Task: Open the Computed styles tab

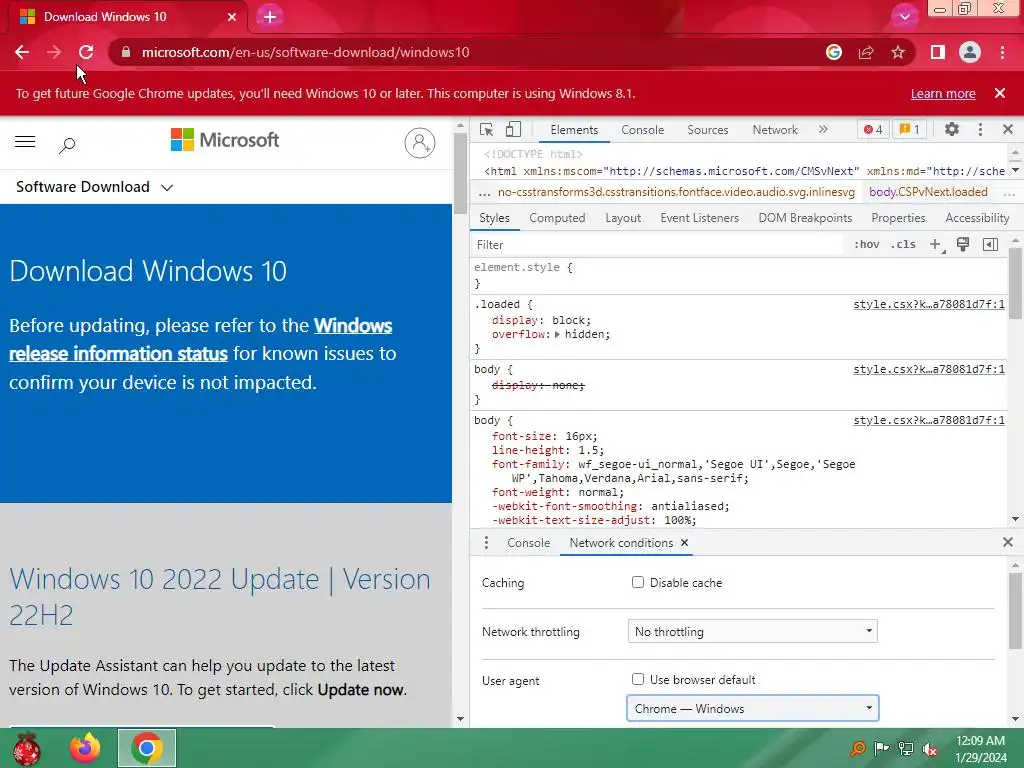Action: 557,218
